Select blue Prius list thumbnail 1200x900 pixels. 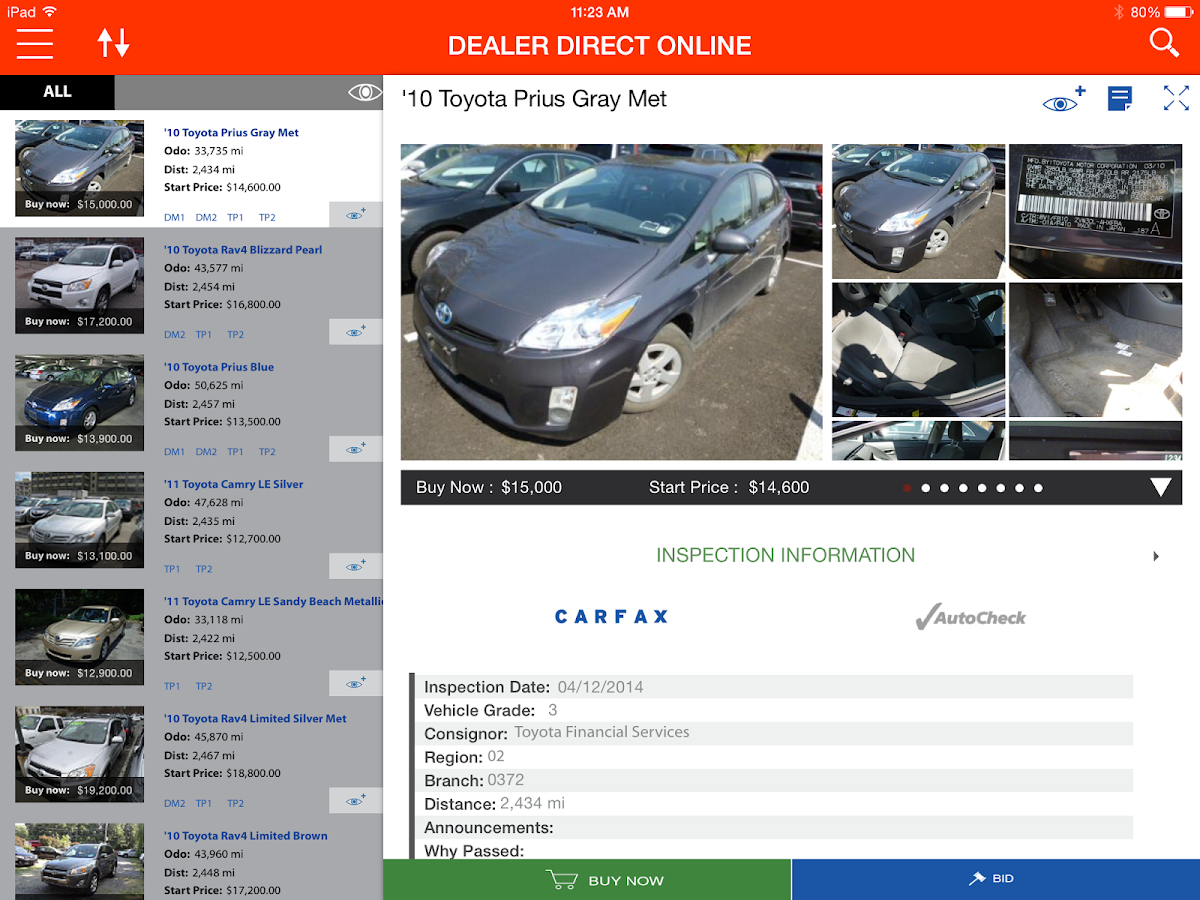80,402
